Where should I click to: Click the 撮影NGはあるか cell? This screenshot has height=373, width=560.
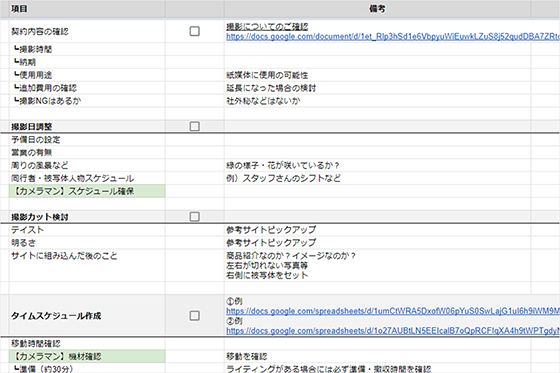tap(87, 101)
